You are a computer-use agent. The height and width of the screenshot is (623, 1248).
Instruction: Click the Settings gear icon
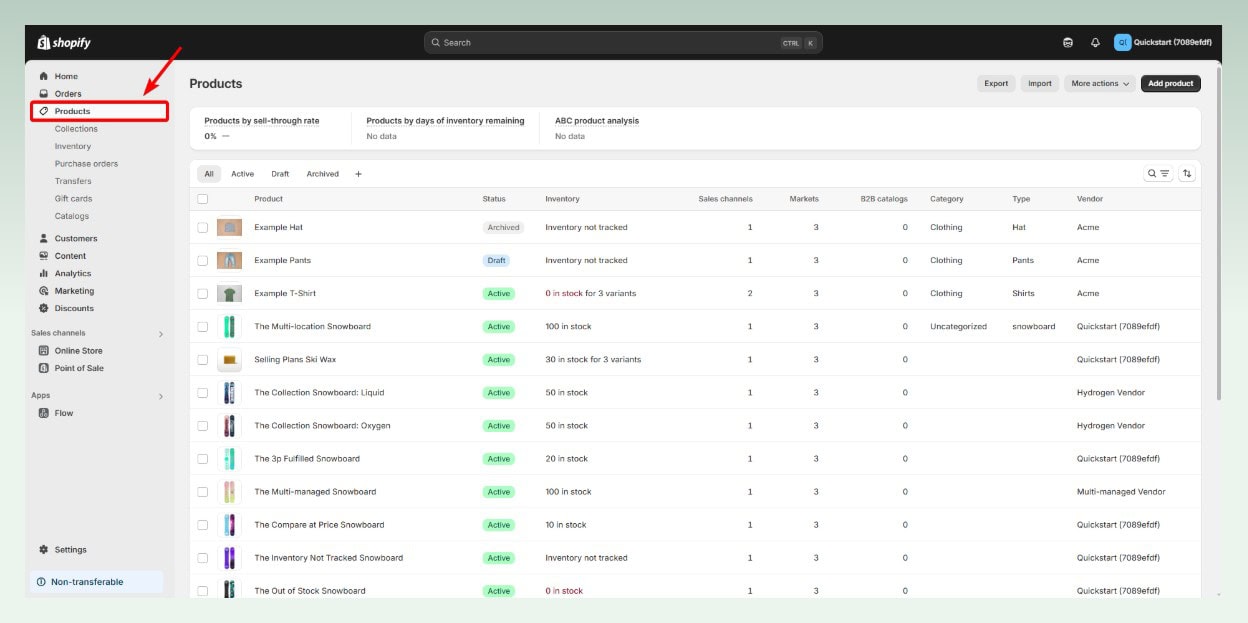point(43,550)
